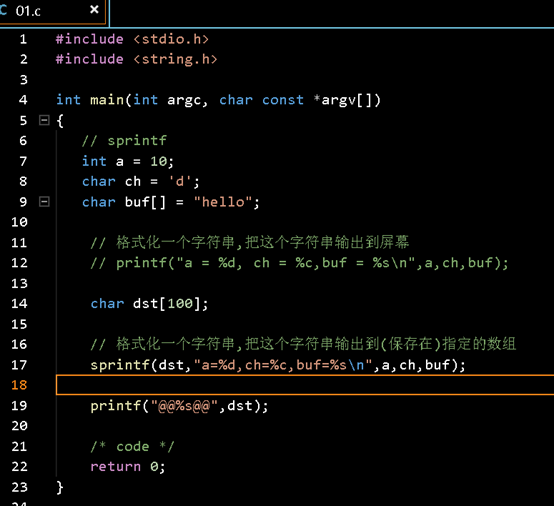The width and height of the screenshot is (554, 506).
Task: Click highlighted line number 18
Action: 19,385
